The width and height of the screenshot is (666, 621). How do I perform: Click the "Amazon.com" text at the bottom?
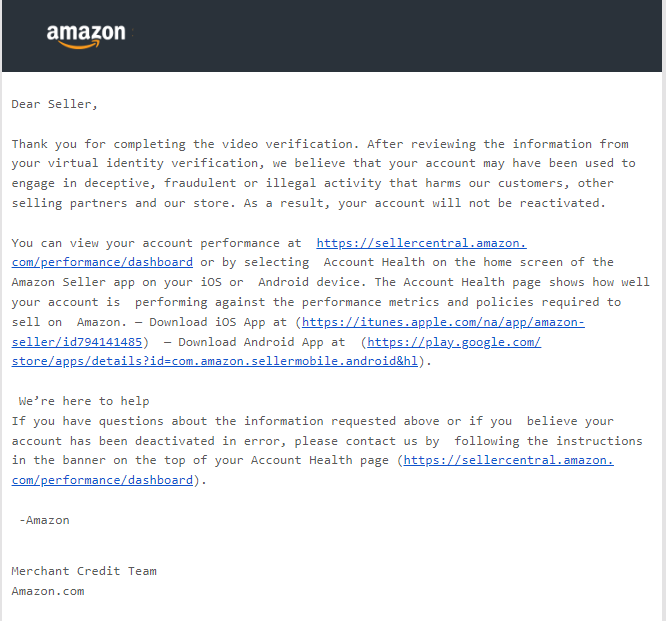point(48,591)
